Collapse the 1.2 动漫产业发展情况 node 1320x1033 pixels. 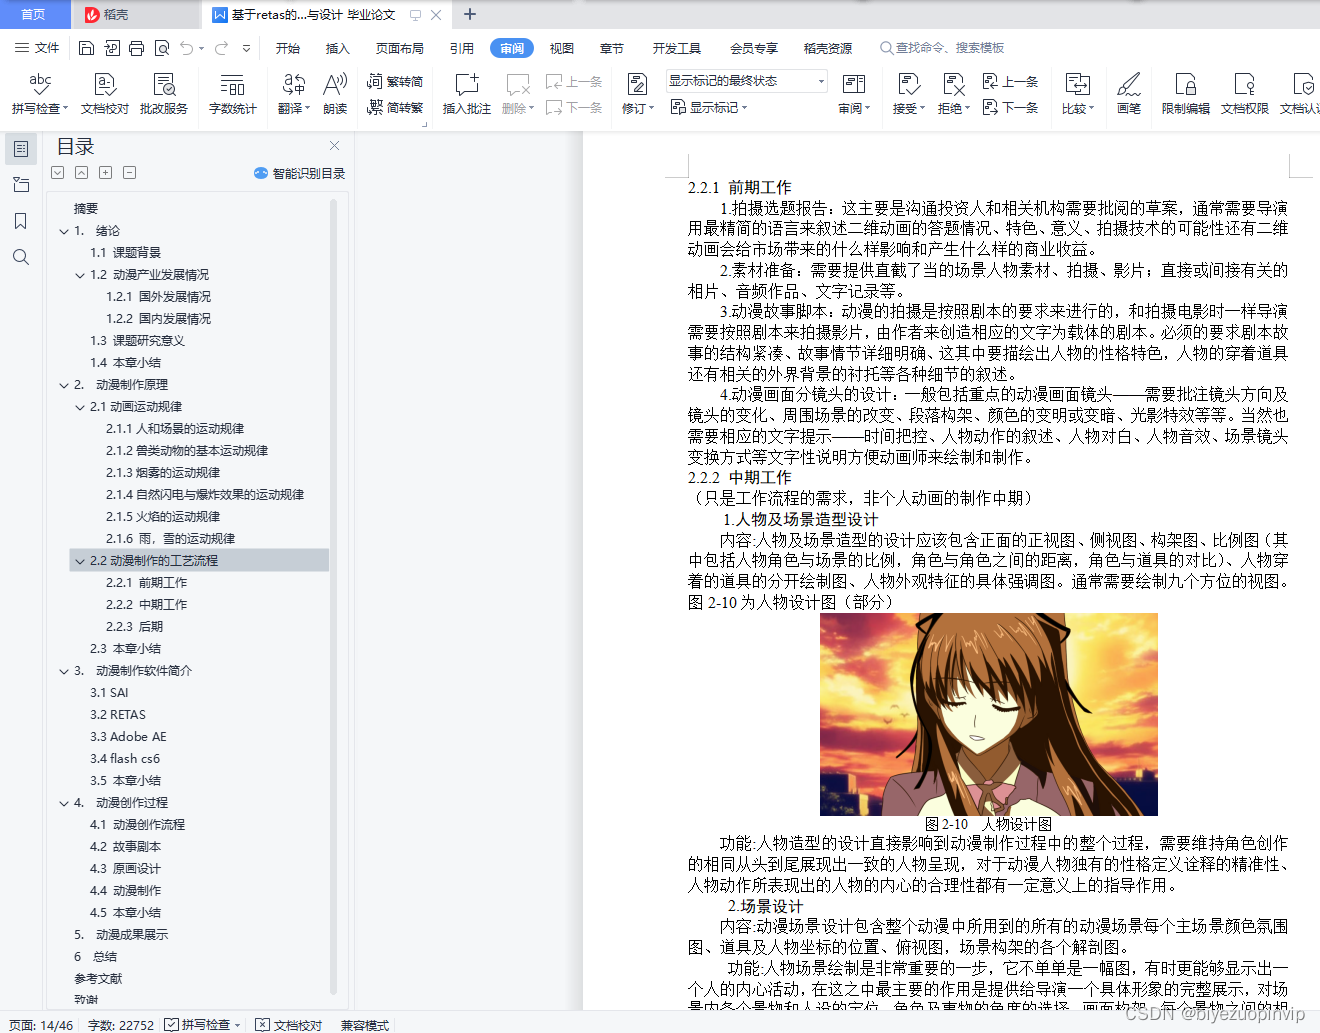coord(80,275)
